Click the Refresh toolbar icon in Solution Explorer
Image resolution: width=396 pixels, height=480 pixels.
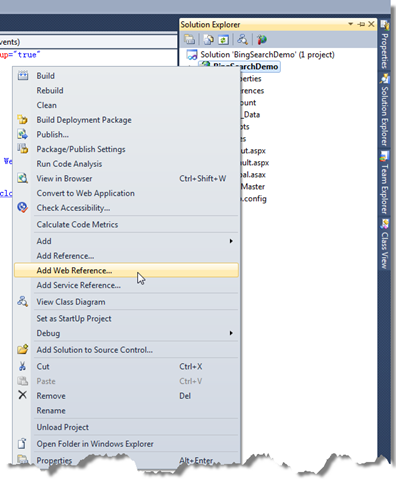click(x=223, y=40)
